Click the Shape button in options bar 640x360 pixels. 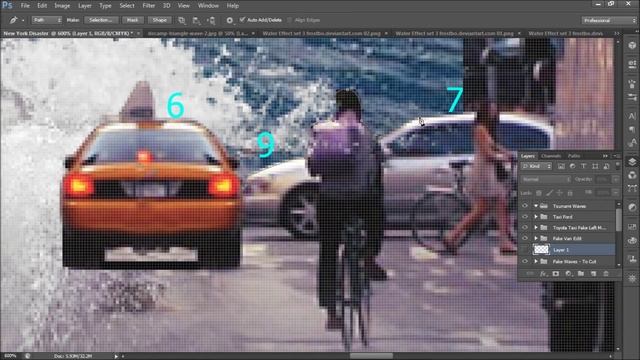[x=159, y=20]
